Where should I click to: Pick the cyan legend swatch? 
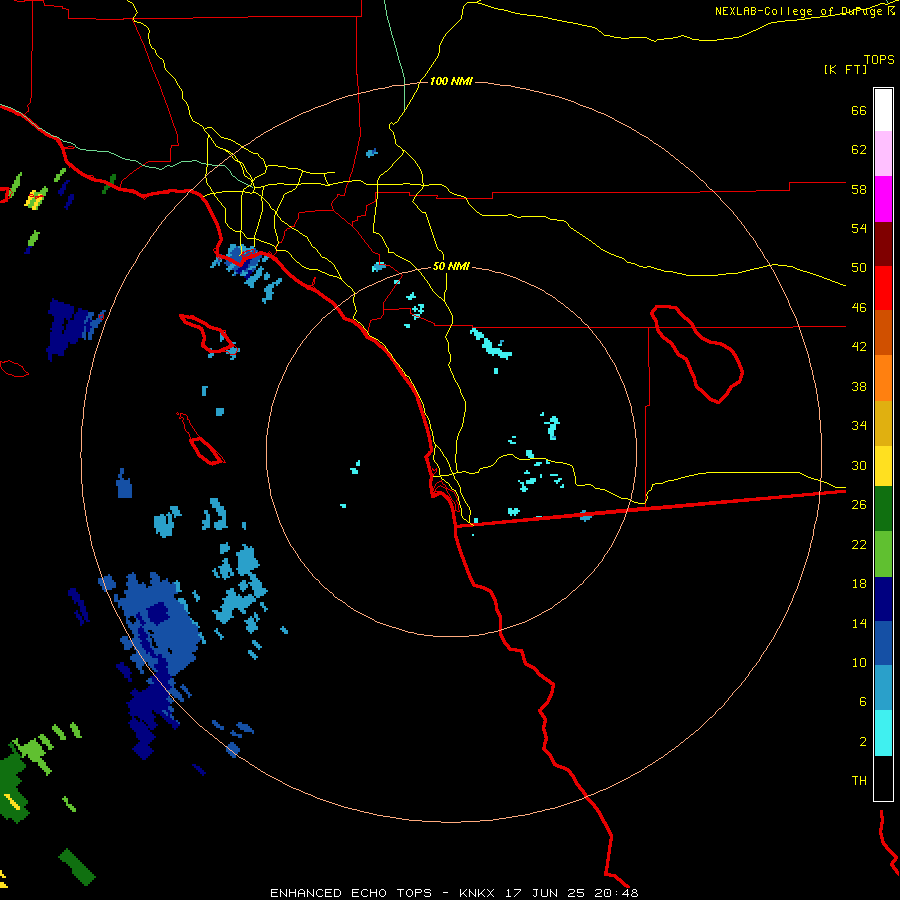(x=883, y=733)
